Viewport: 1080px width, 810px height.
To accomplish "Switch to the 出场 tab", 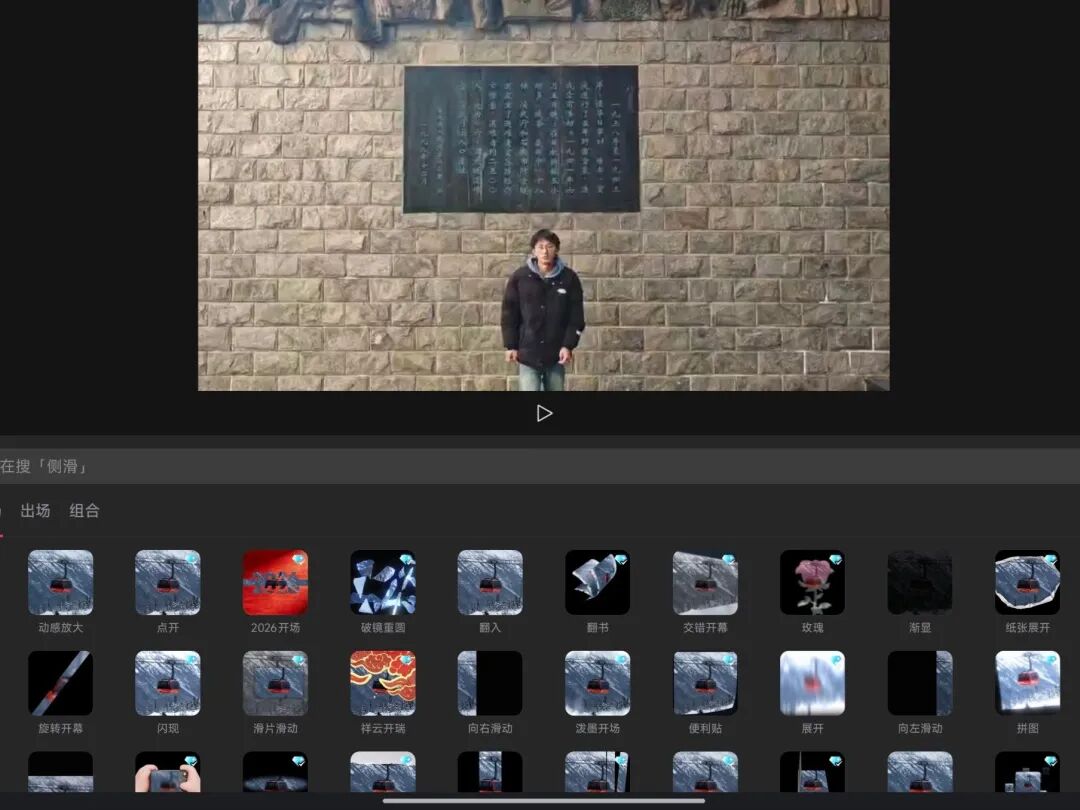I will pyautogui.click(x=35, y=511).
